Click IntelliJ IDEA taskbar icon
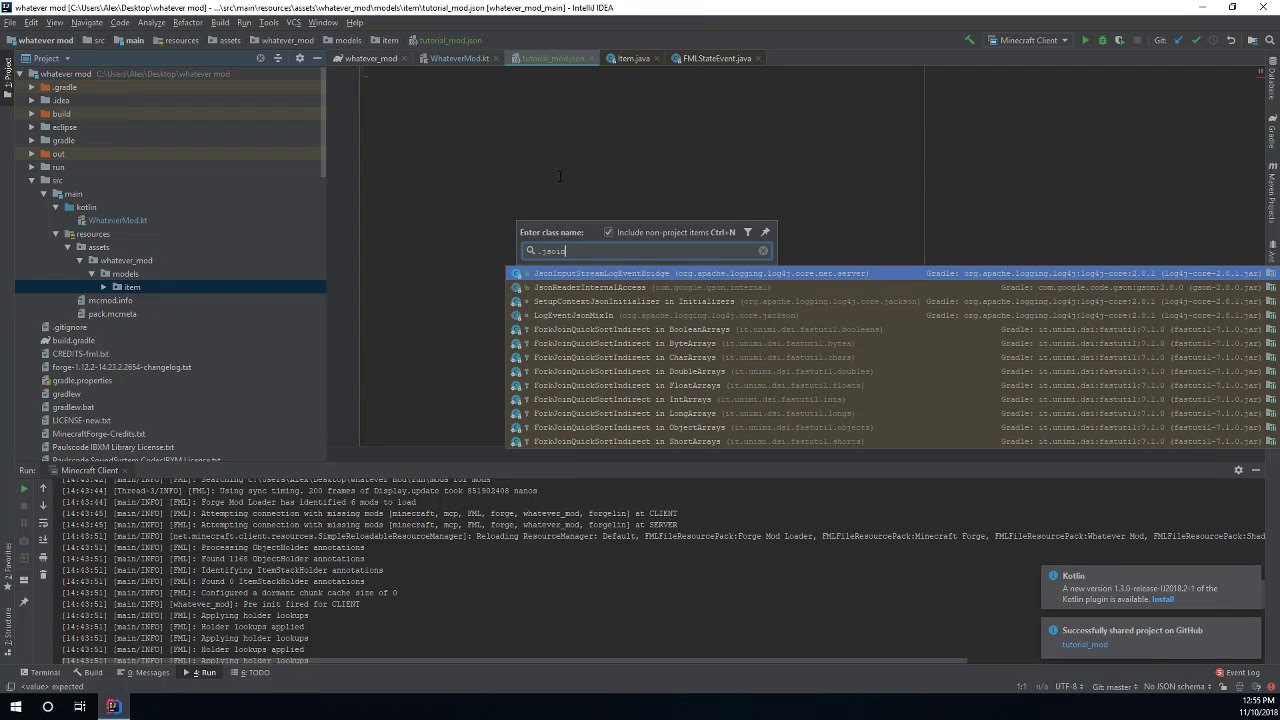 113,707
